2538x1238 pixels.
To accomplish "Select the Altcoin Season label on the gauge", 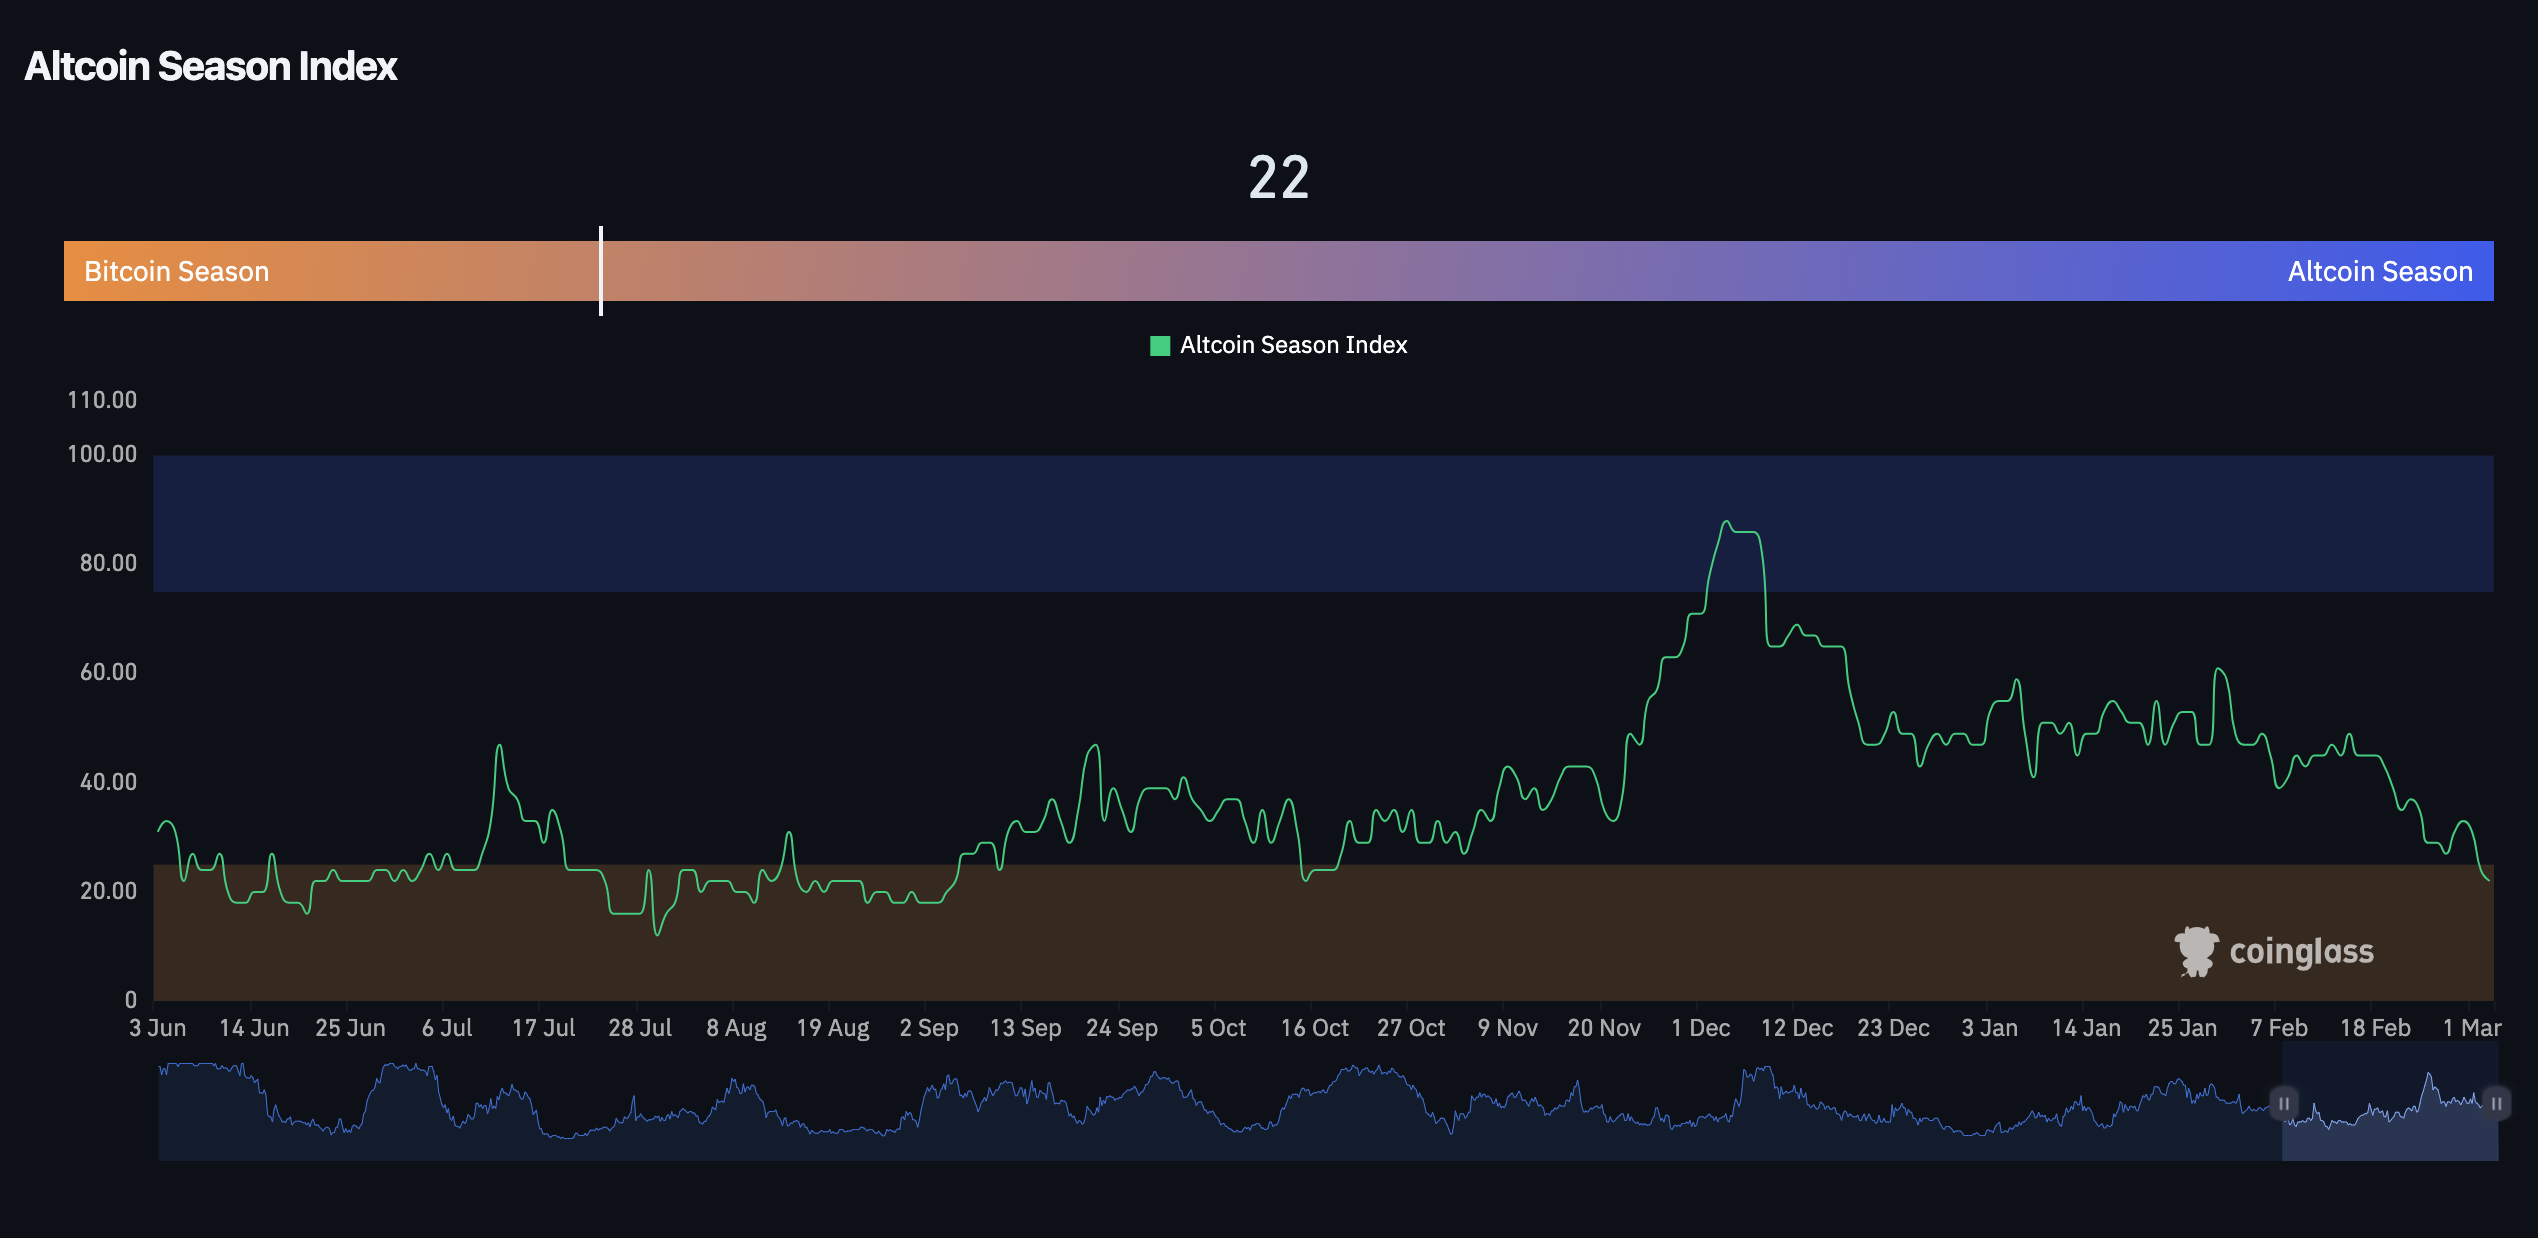I will (x=2380, y=270).
